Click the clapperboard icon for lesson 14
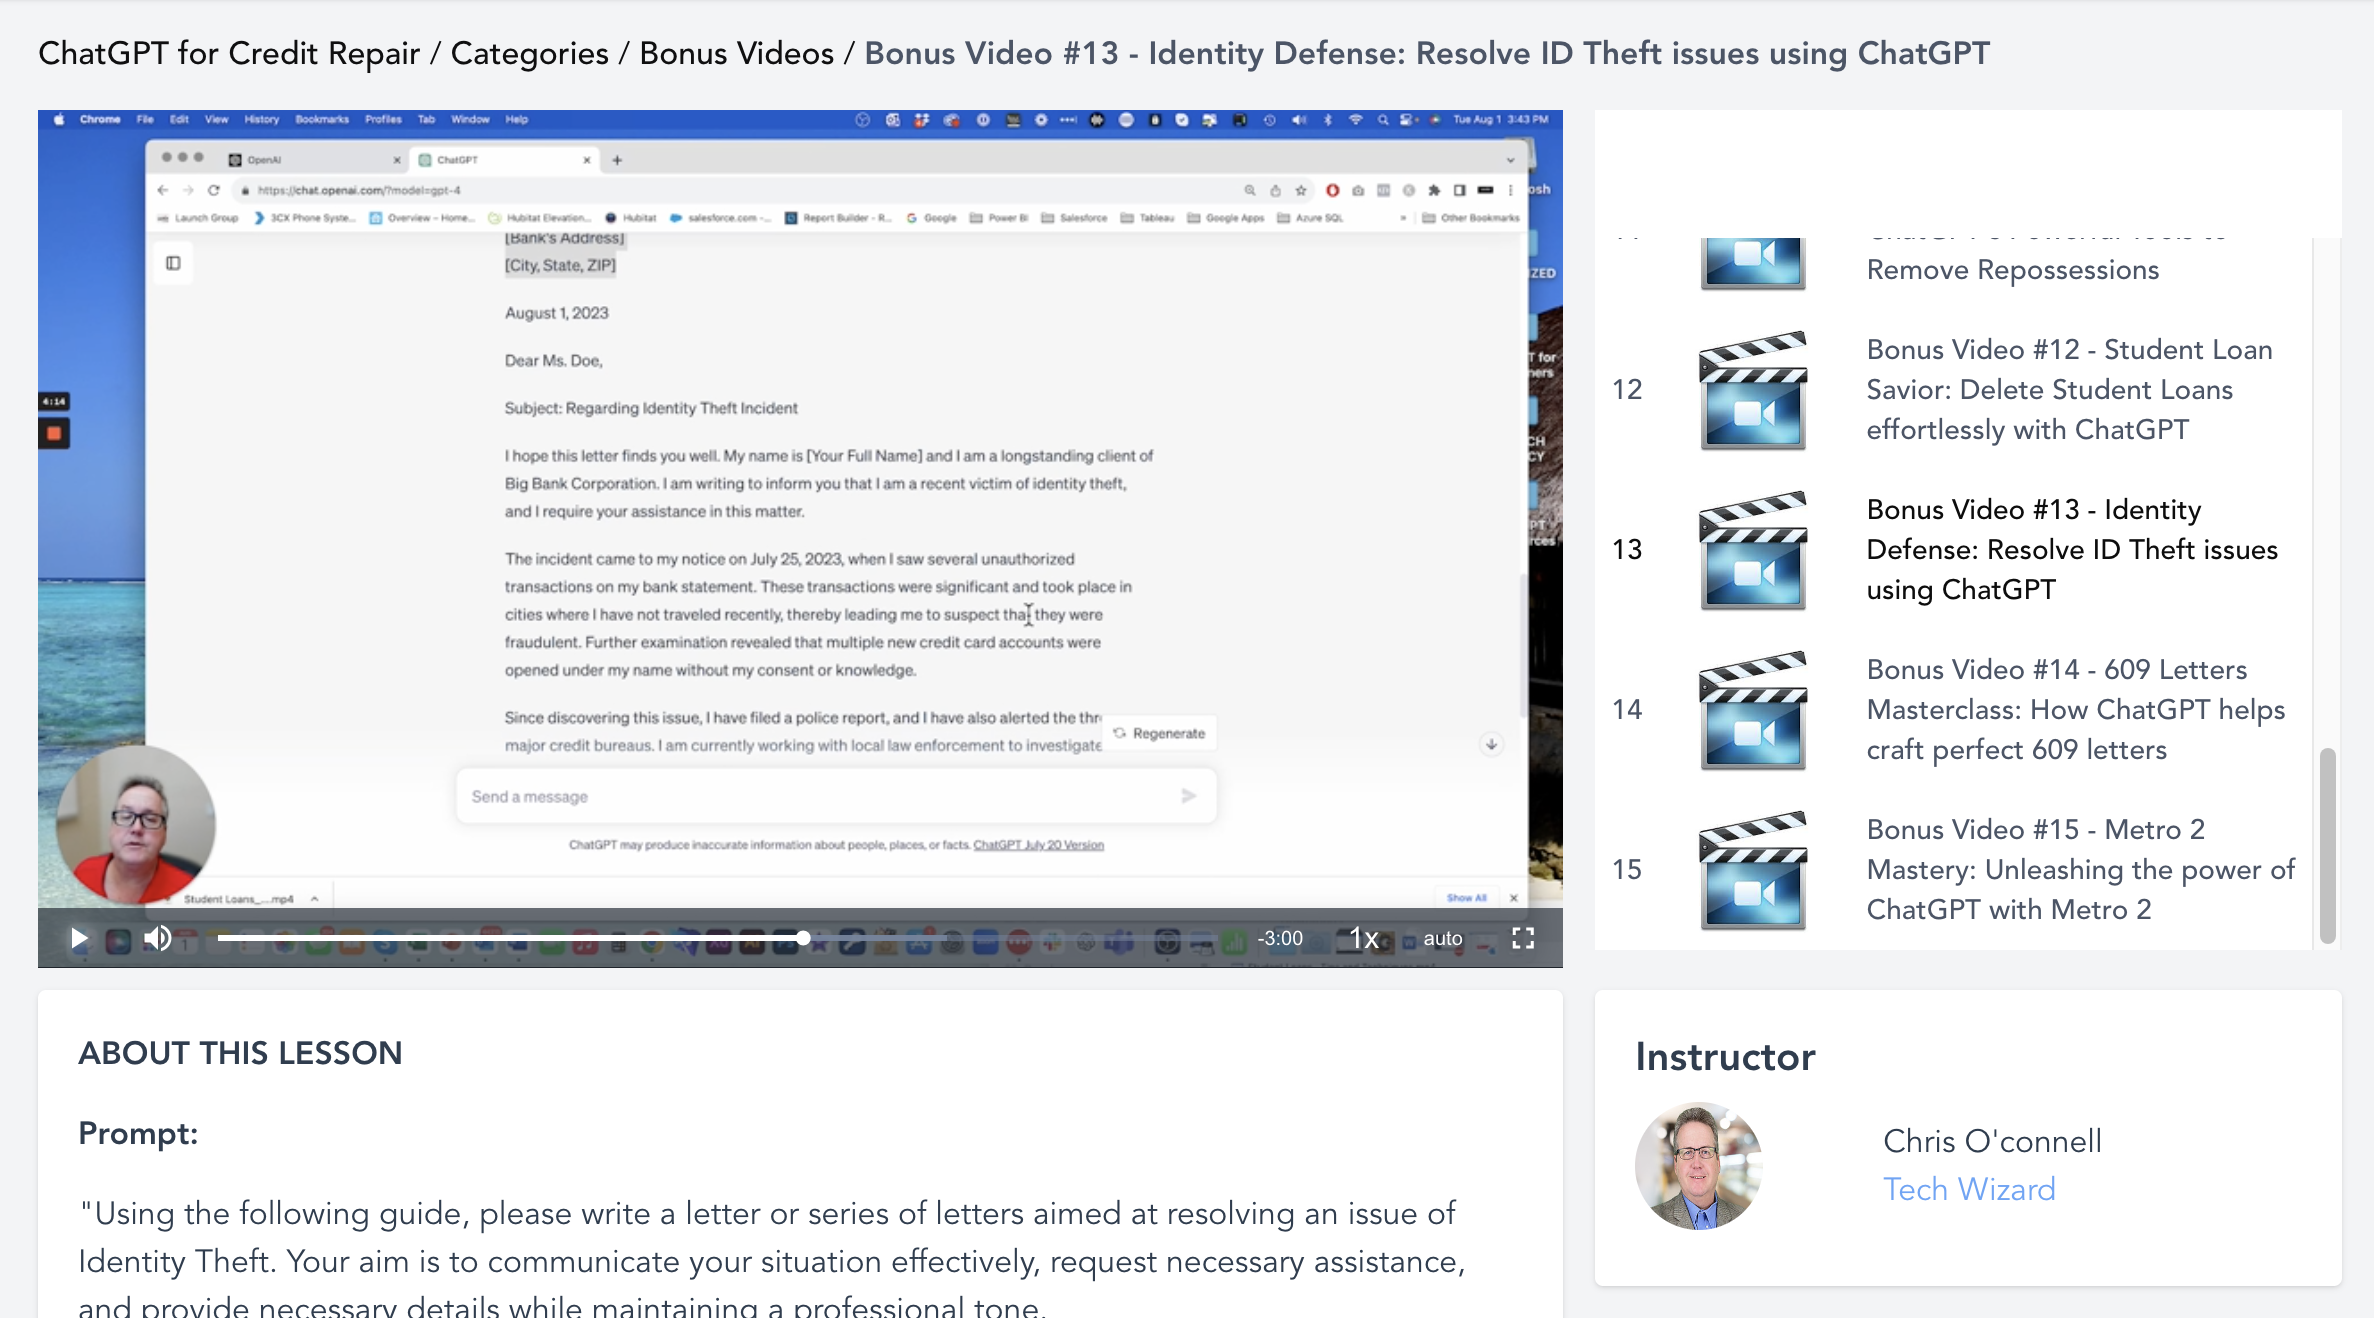2374x1318 pixels. click(1753, 710)
